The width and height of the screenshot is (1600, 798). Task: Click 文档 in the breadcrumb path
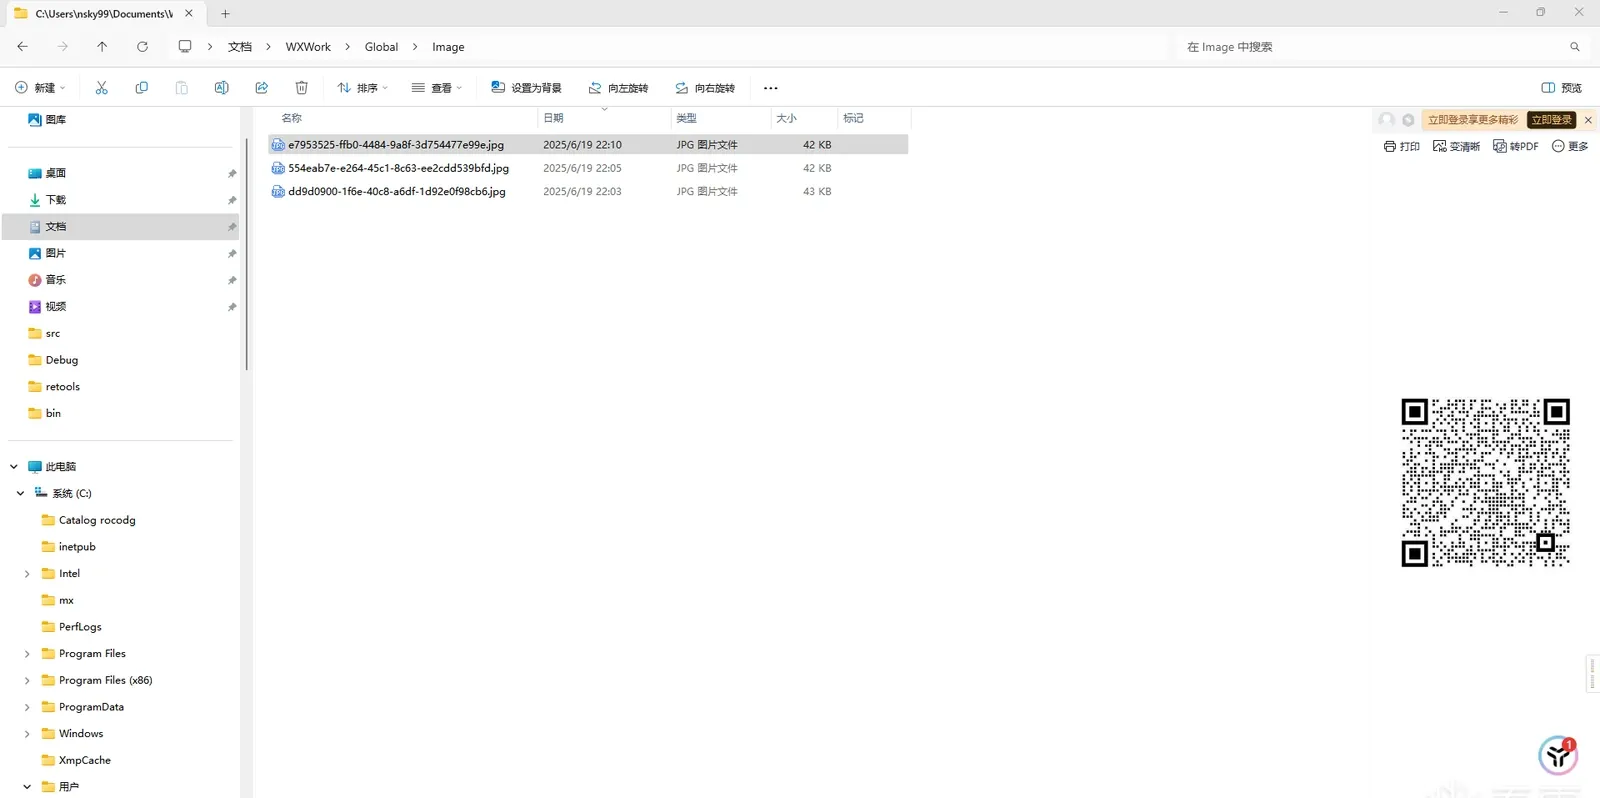(240, 47)
